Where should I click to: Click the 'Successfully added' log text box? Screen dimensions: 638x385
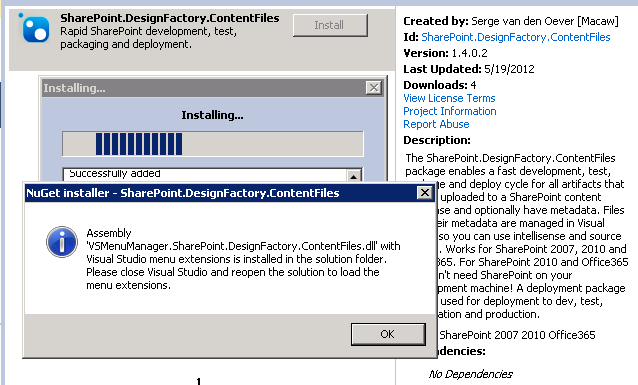point(205,175)
